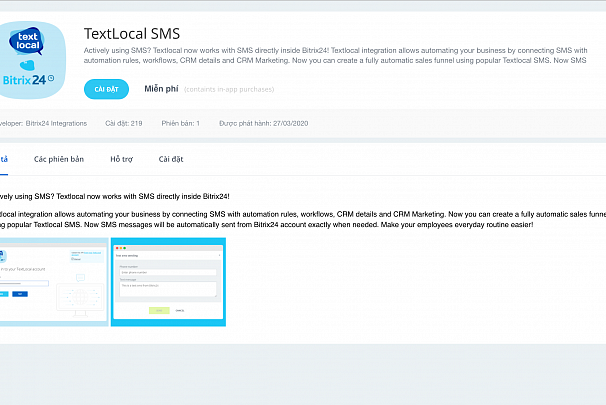Click the Được phát hành: 27/03/2020 date

(264, 123)
